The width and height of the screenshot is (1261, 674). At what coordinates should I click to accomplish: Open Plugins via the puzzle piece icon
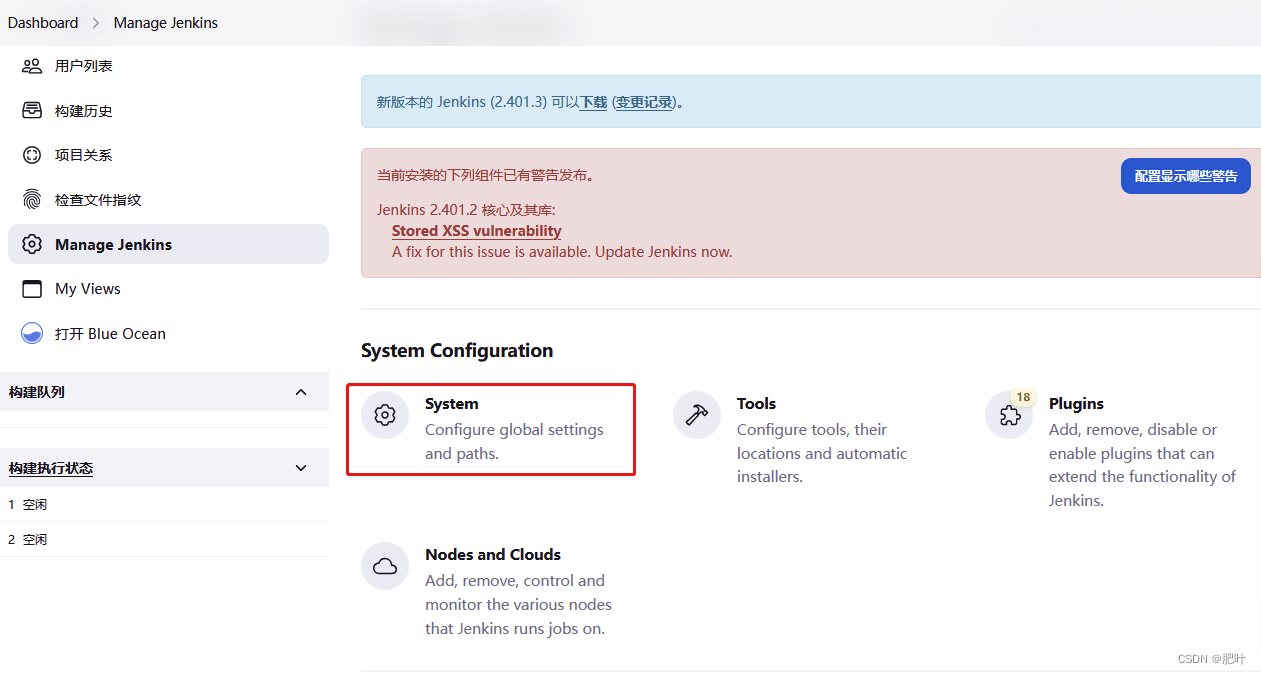coord(1009,414)
